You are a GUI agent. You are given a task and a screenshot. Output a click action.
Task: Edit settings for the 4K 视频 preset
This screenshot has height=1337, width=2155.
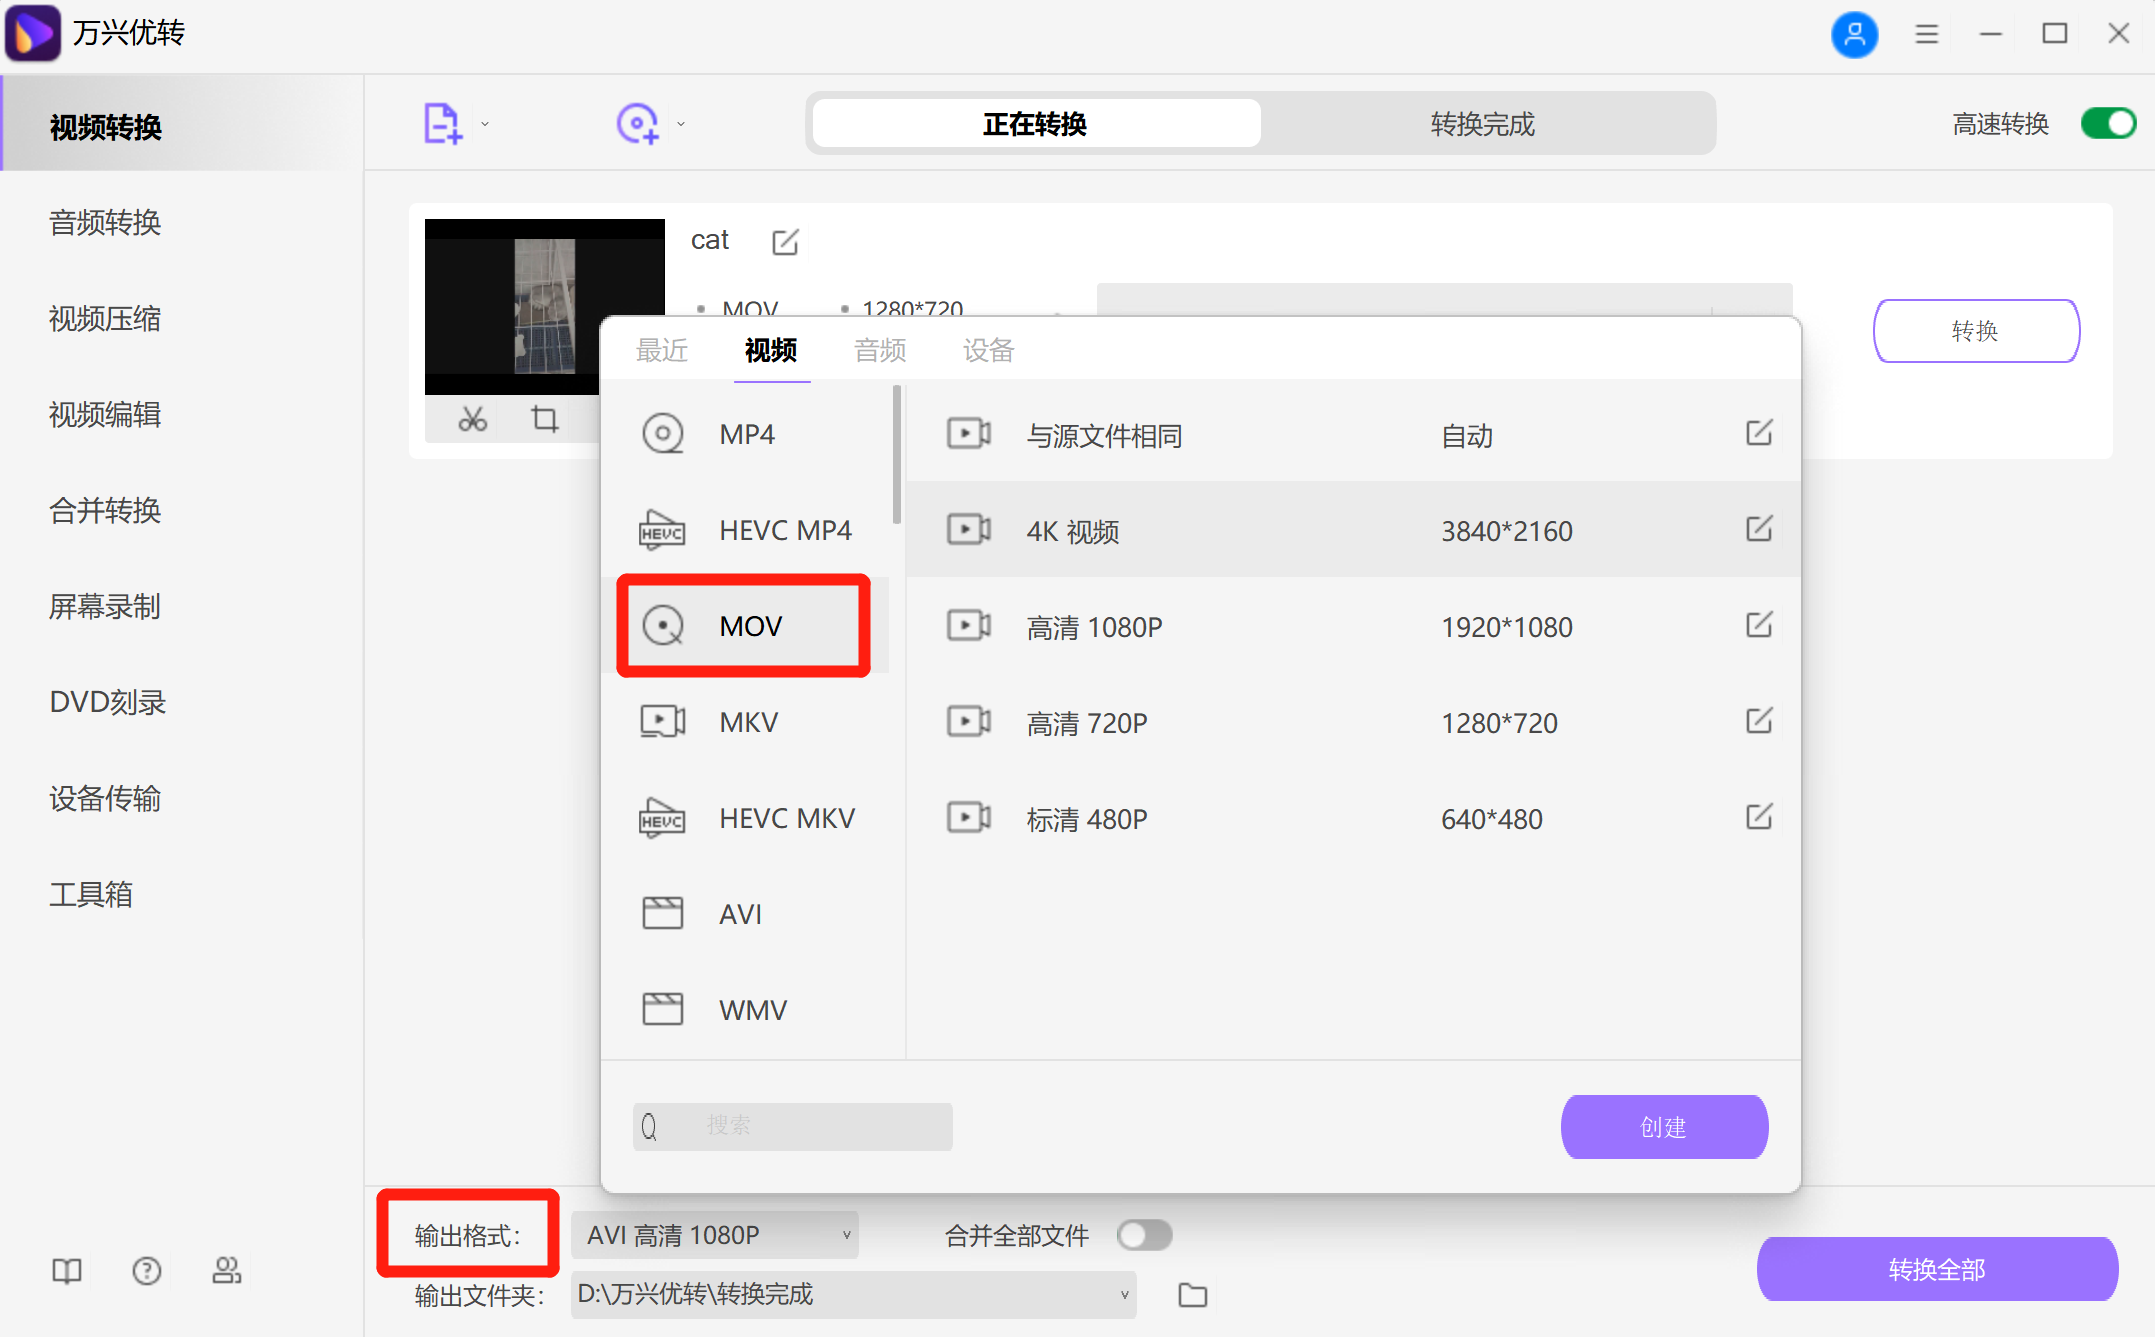pos(1758,530)
